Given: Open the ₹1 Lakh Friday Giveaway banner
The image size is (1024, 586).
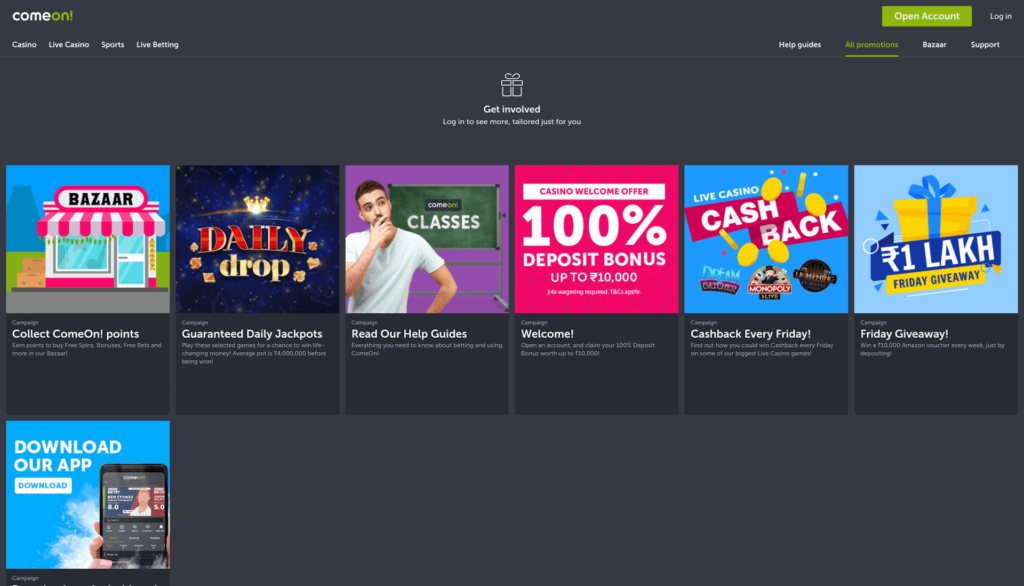Looking at the screenshot, I should [x=936, y=239].
